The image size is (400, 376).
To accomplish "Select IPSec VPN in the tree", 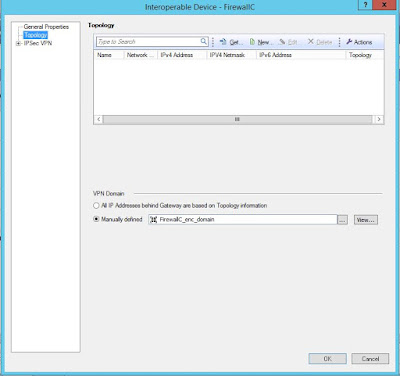I will pyautogui.click(x=38, y=43).
